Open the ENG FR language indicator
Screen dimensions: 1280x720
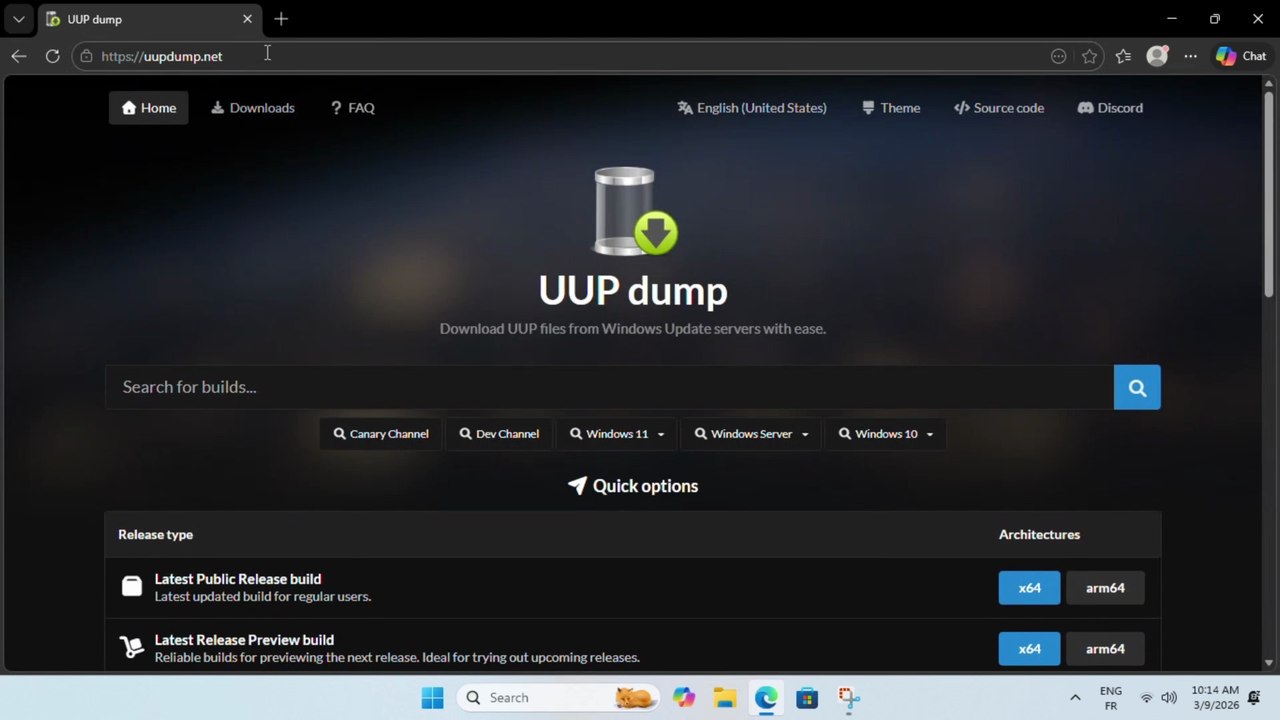(1110, 698)
